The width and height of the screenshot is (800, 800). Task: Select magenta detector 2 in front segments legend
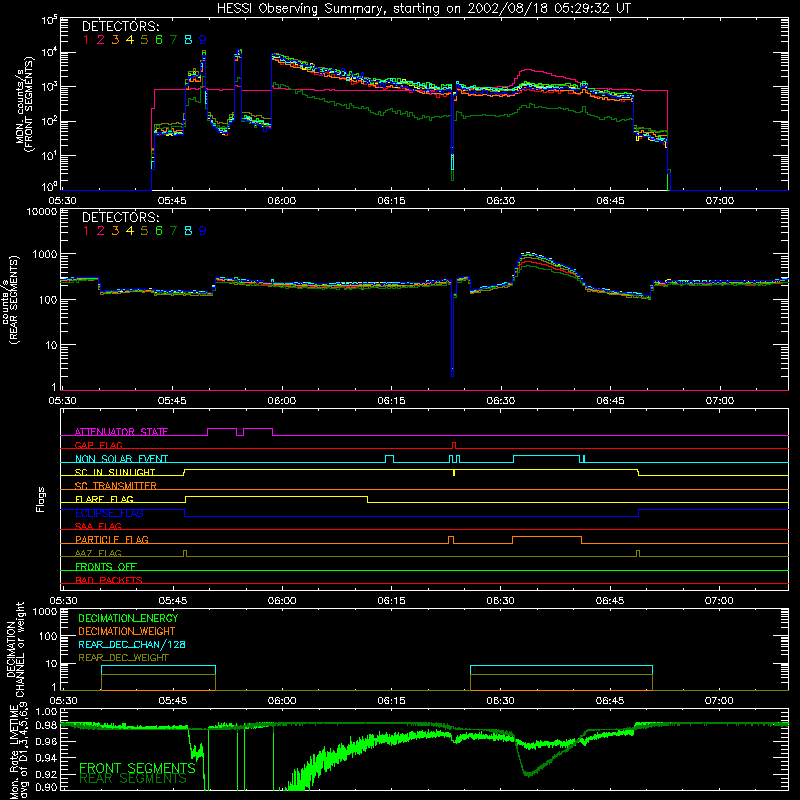pos(101,40)
